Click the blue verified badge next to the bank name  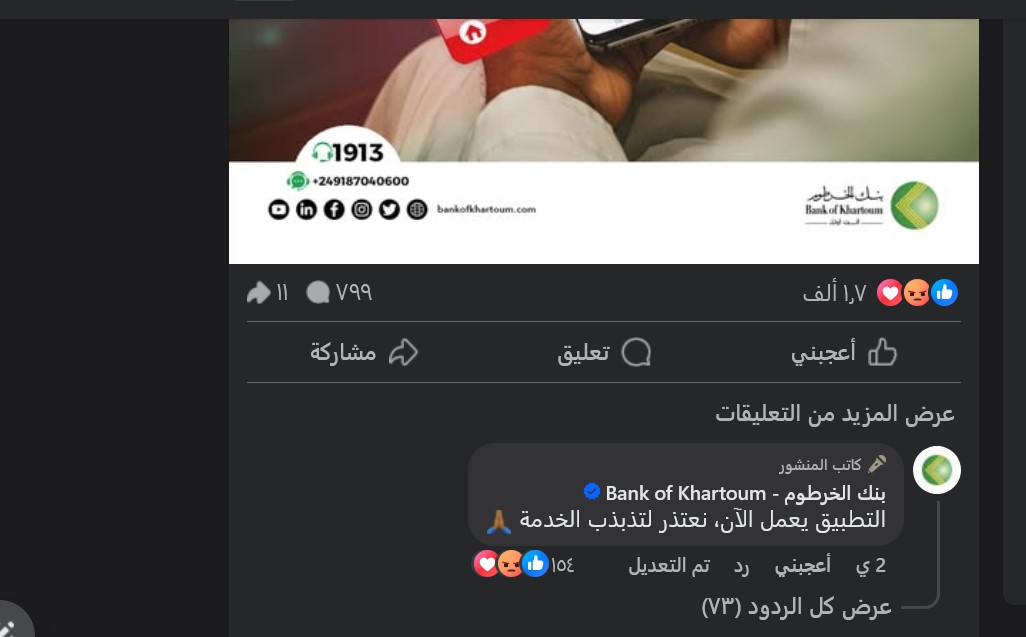point(592,491)
